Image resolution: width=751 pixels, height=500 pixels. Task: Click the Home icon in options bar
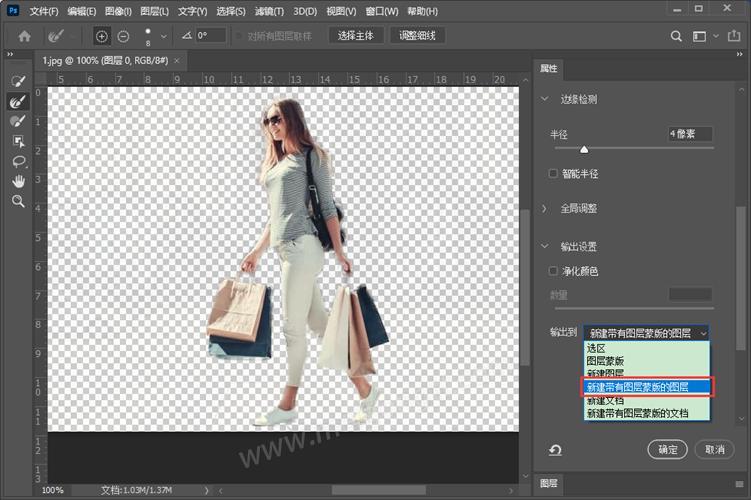[x=24, y=36]
